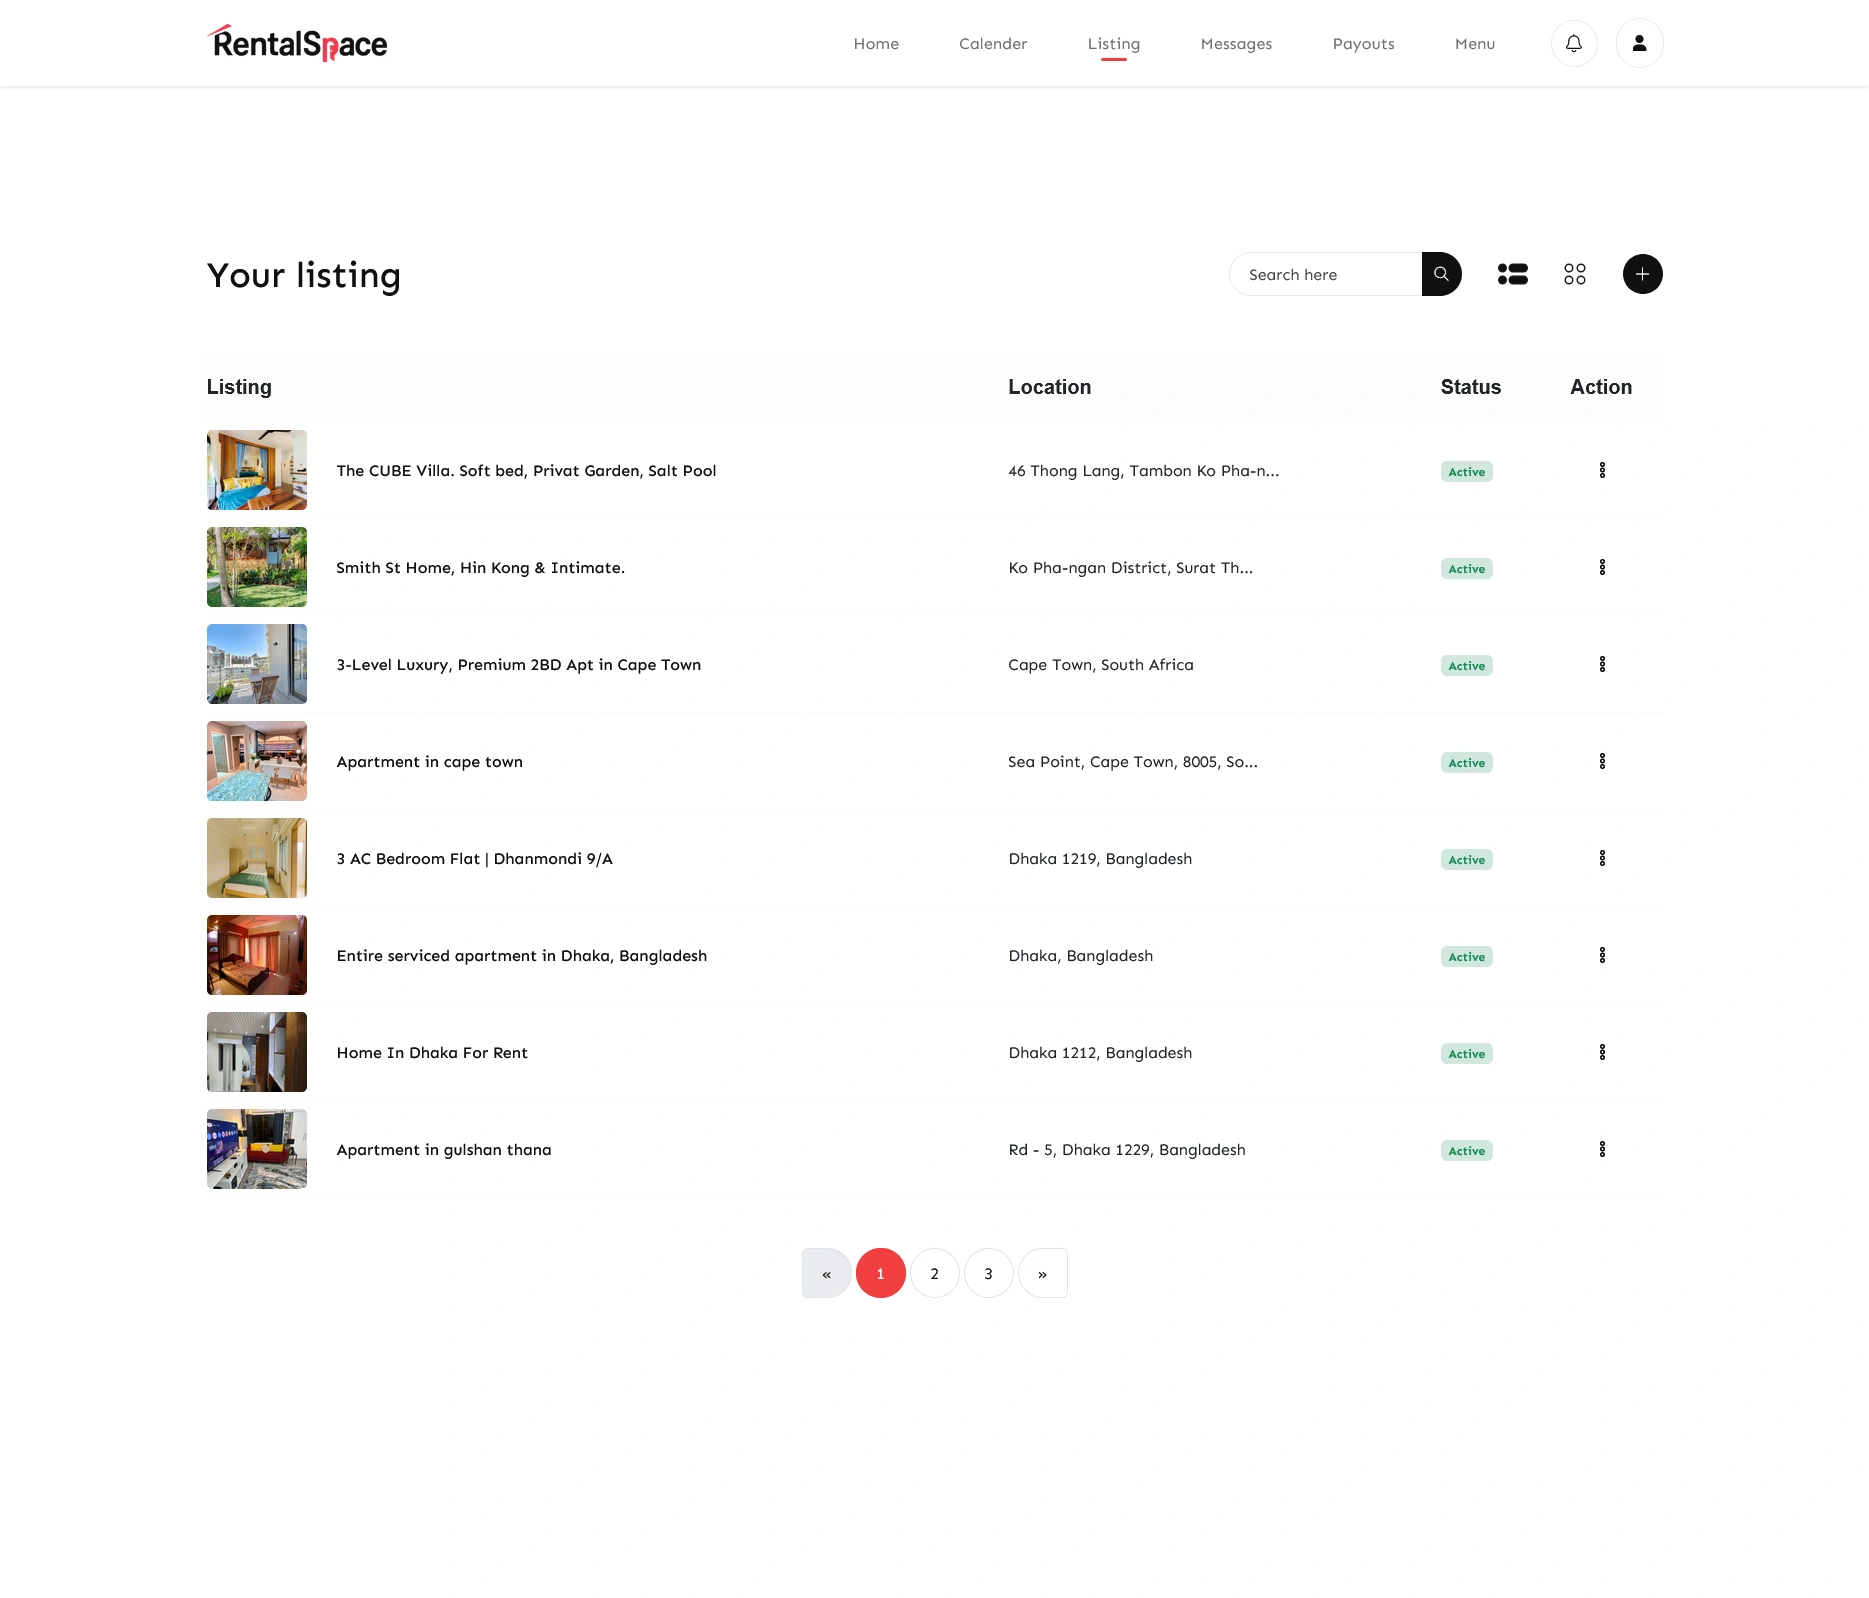Click the notification bell icon
1869x1598 pixels.
[1573, 44]
